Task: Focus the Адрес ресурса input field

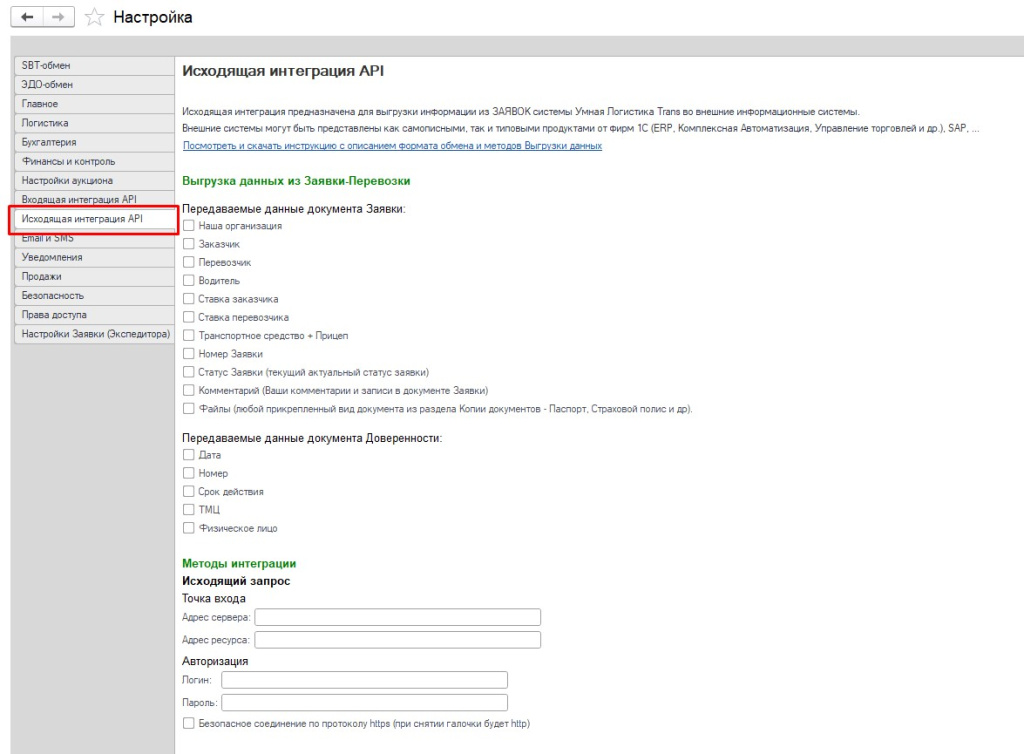Action: pos(397,640)
